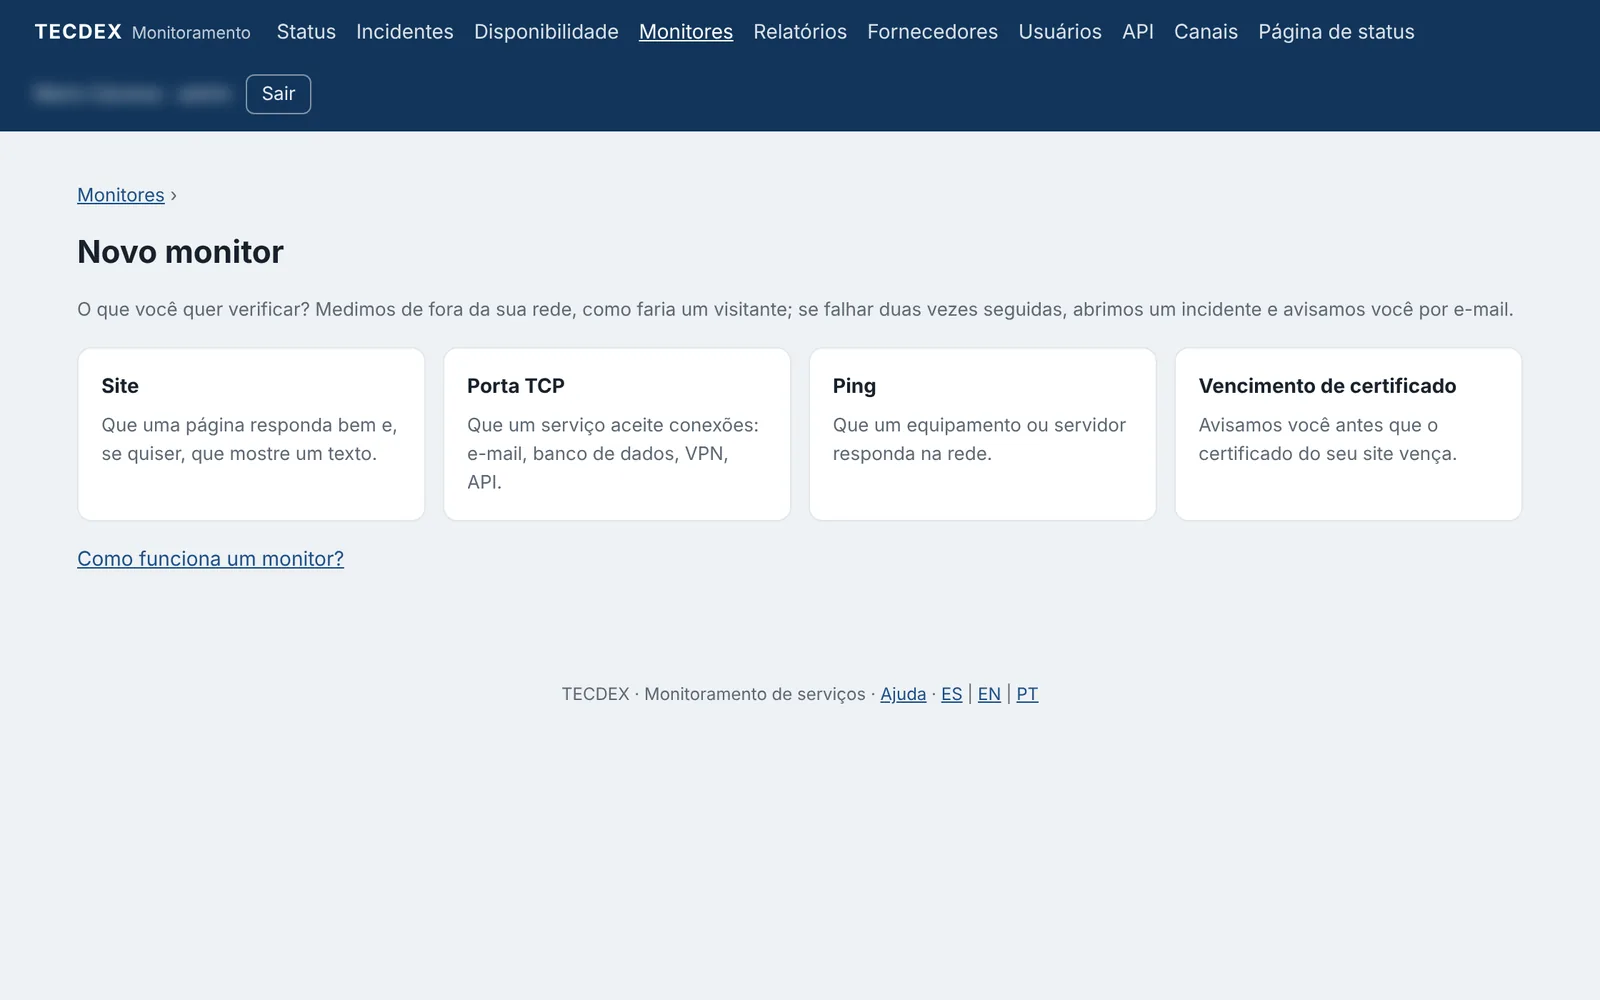This screenshot has width=1600, height=1000.
Task: Choose the Porta TCP monitor card
Action: click(x=617, y=434)
